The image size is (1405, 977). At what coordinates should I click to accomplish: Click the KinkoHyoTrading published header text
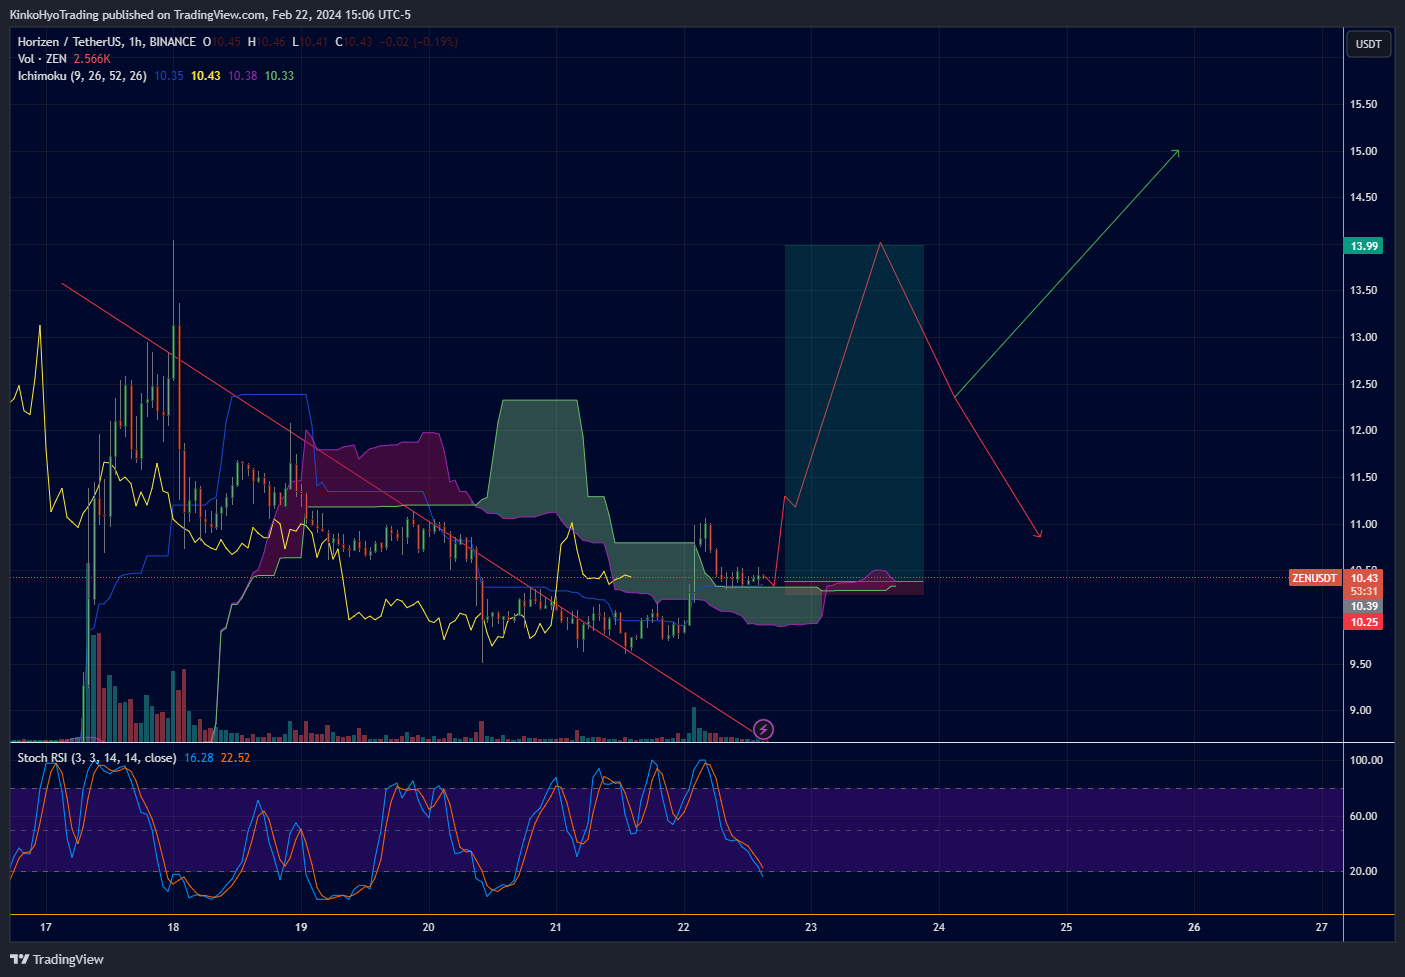(x=210, y=14)
